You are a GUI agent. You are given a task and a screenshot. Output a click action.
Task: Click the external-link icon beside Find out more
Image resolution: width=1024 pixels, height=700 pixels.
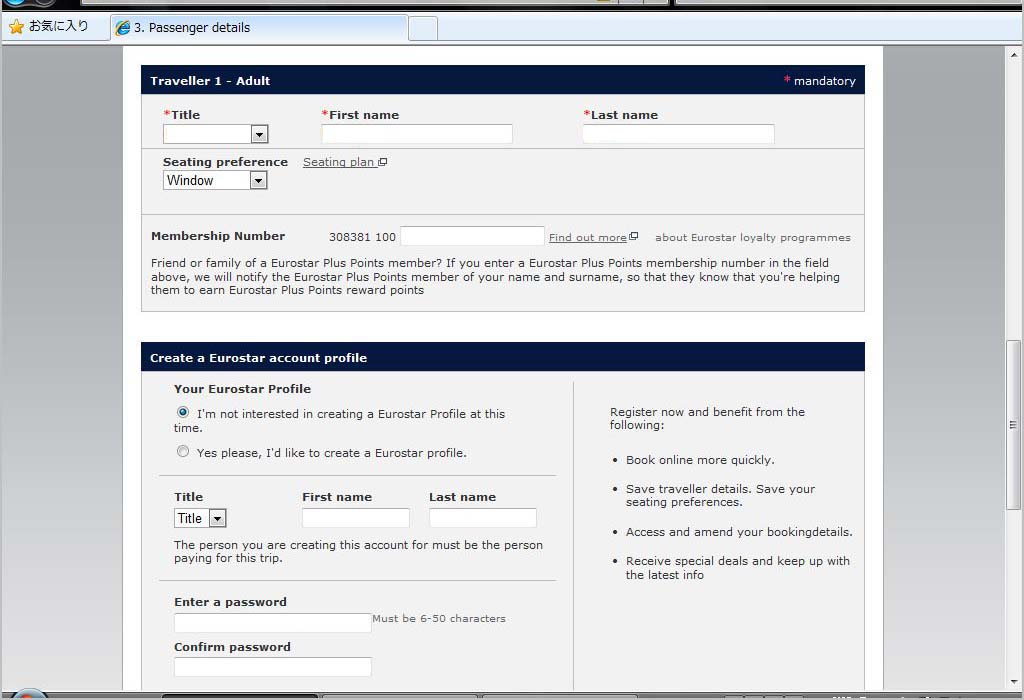pos(633,237)
